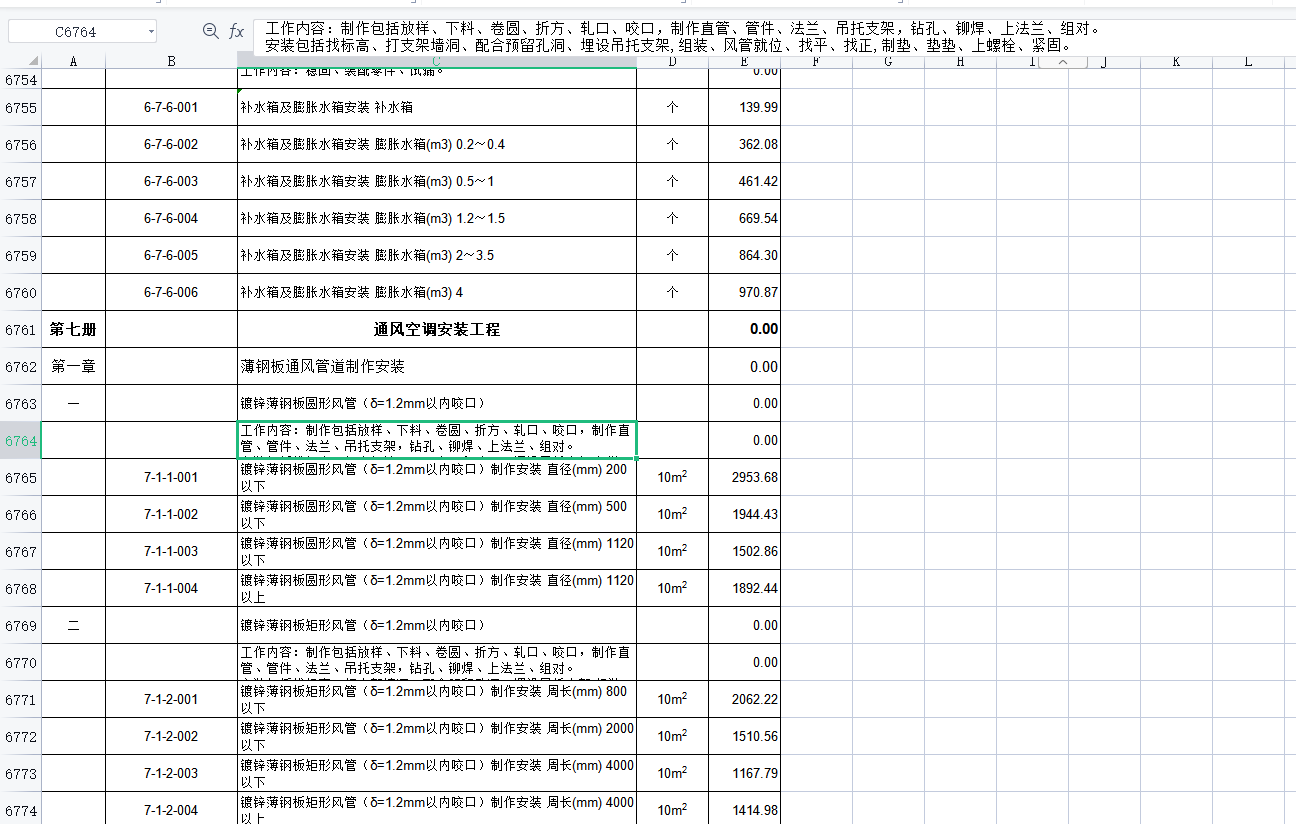The height and width of the screenshot is (824, 1296).
Task: Click code cell 7-1-2-002
Action: point(171,736)
